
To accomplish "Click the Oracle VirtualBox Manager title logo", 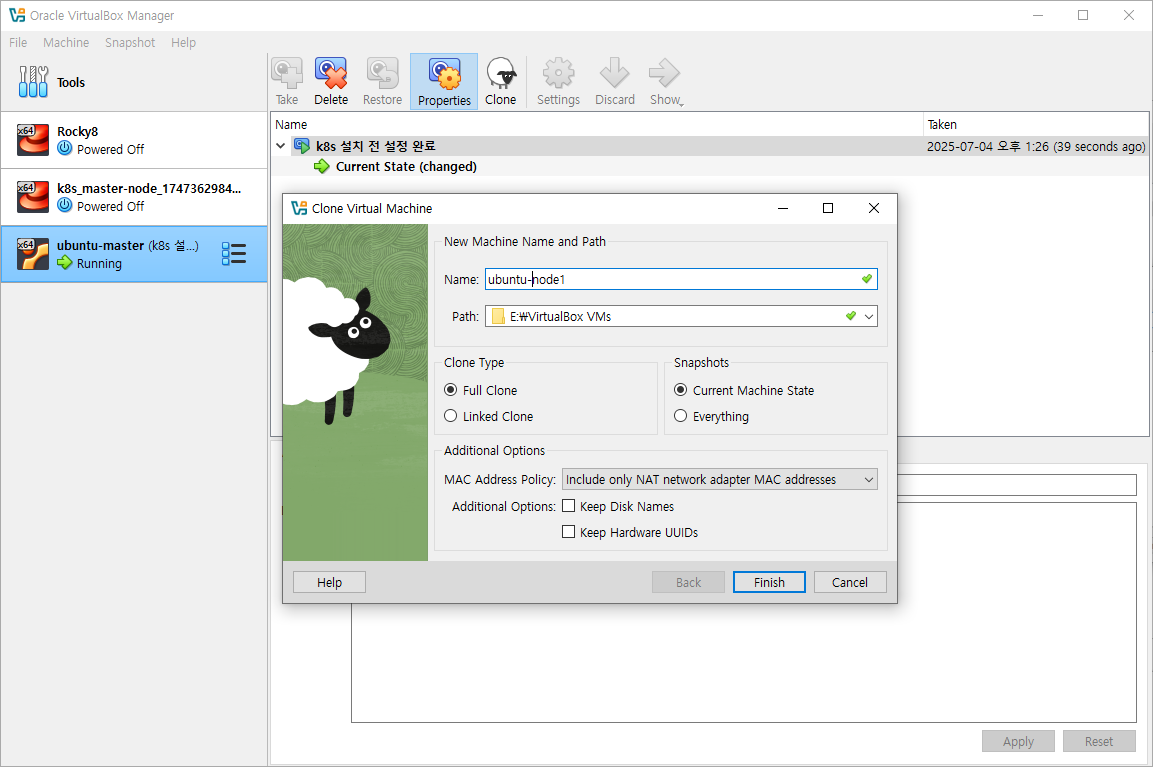I will [17, 15].
